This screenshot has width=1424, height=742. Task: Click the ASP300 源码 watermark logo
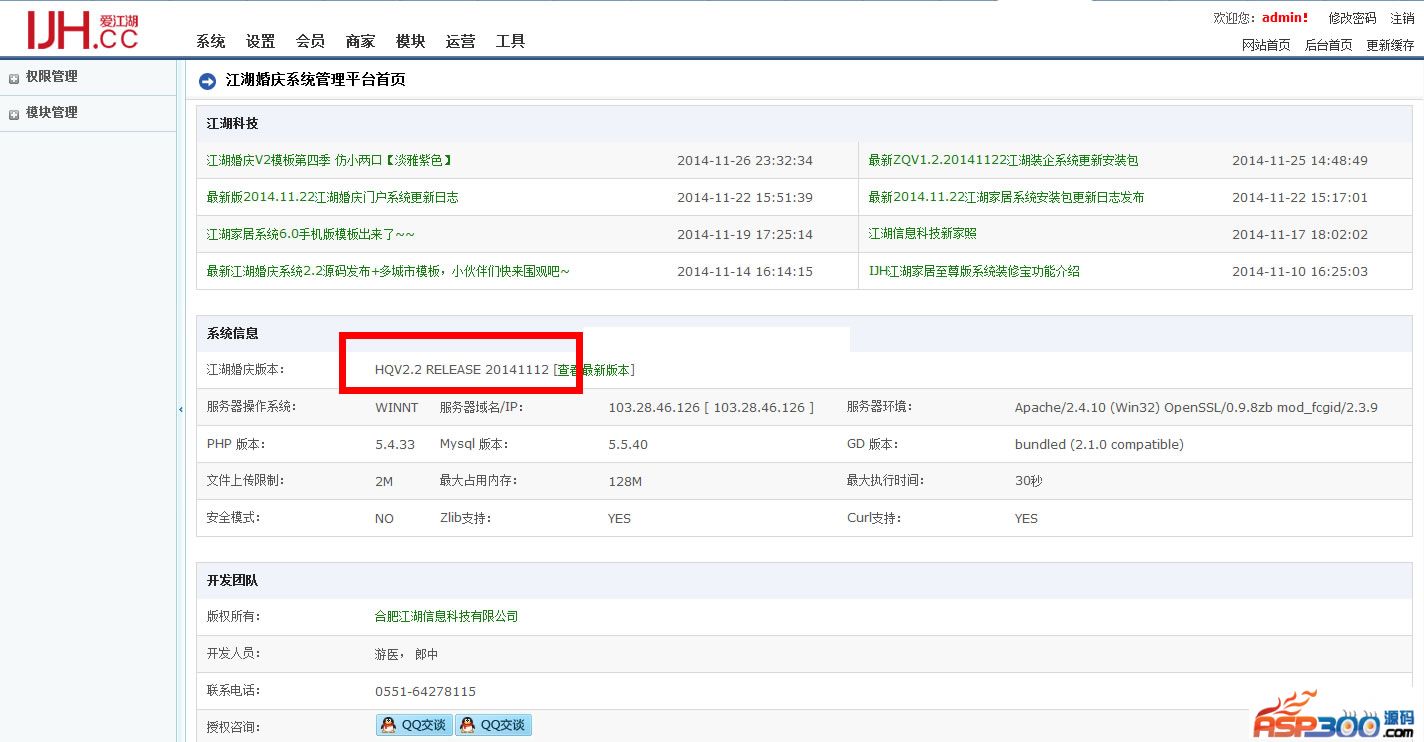(1334, 717)
